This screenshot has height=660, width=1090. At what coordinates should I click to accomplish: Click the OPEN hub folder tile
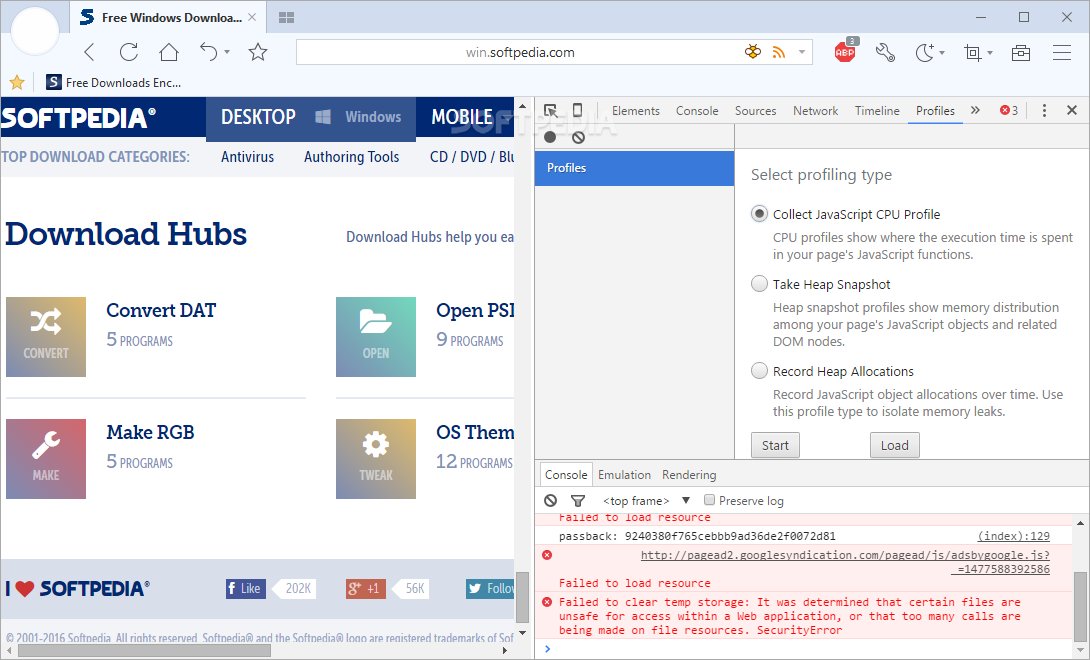click(376, 337)
